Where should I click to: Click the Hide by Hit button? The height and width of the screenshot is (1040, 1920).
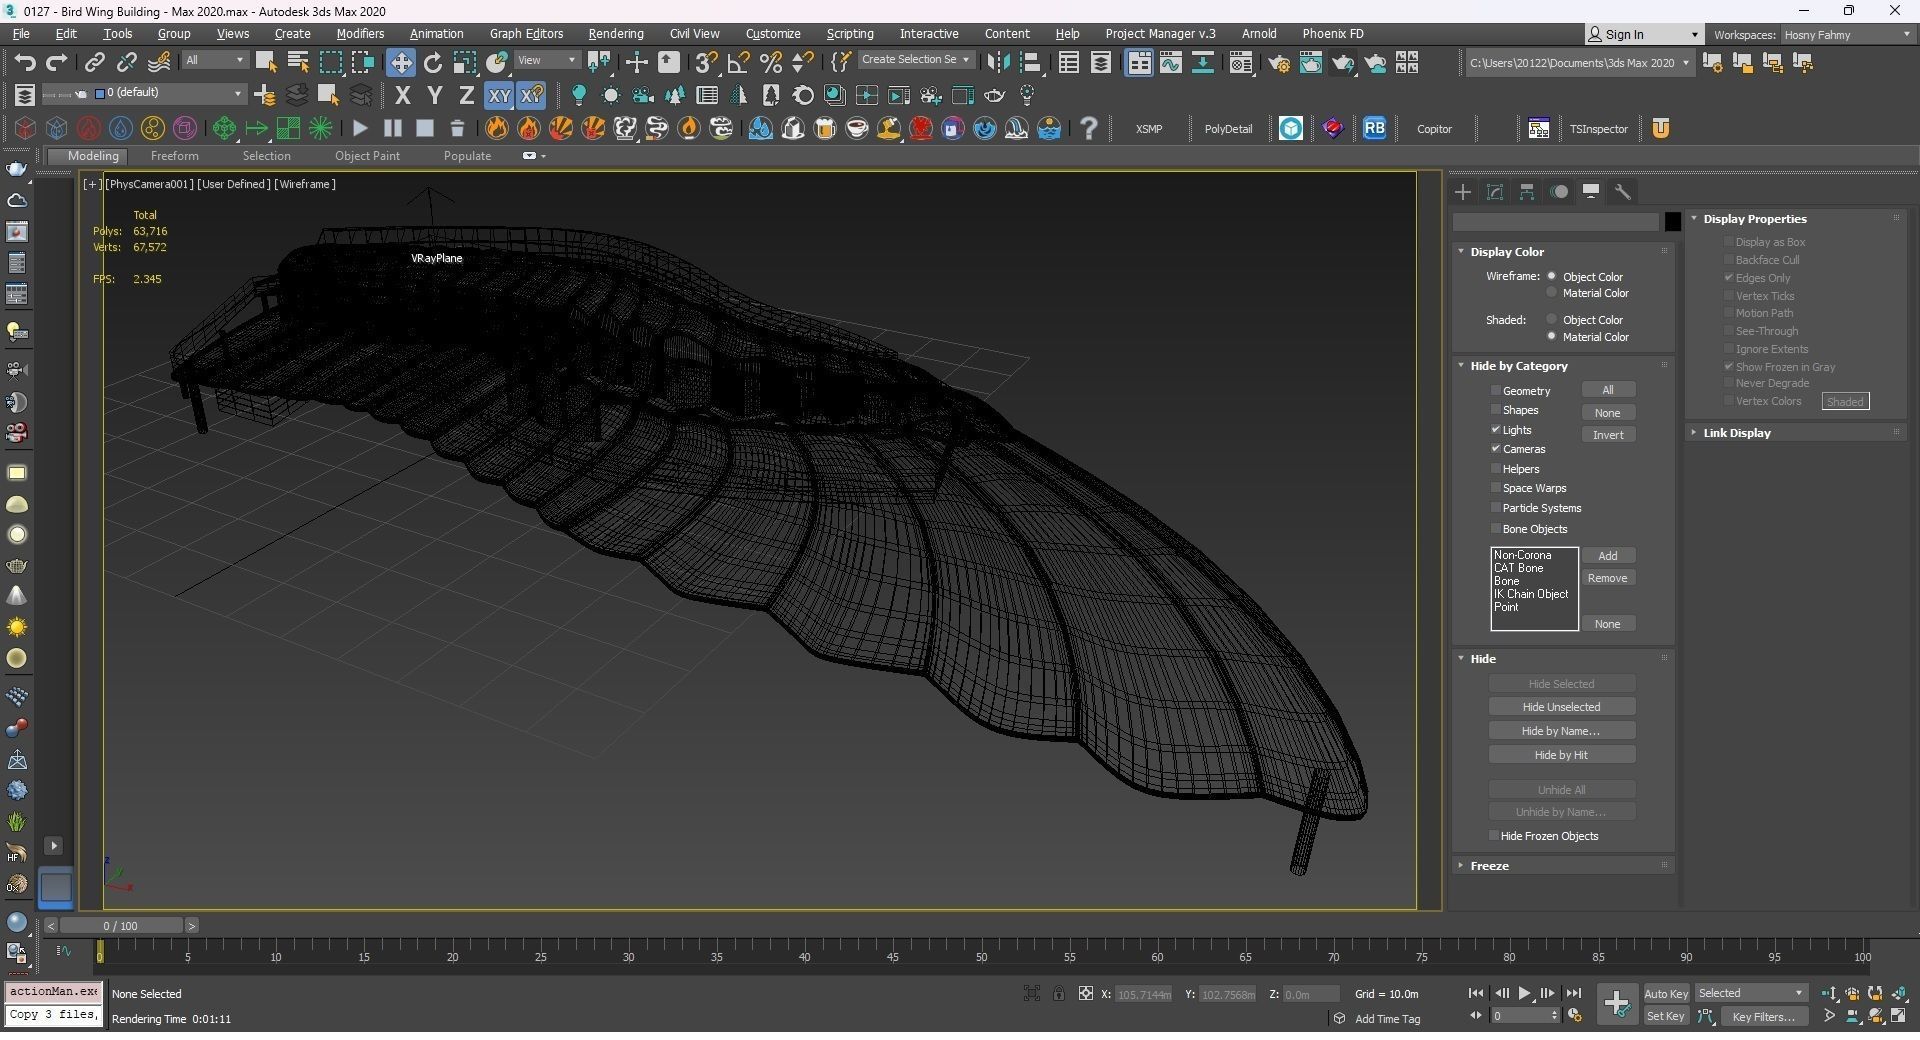click(1561, 755)
